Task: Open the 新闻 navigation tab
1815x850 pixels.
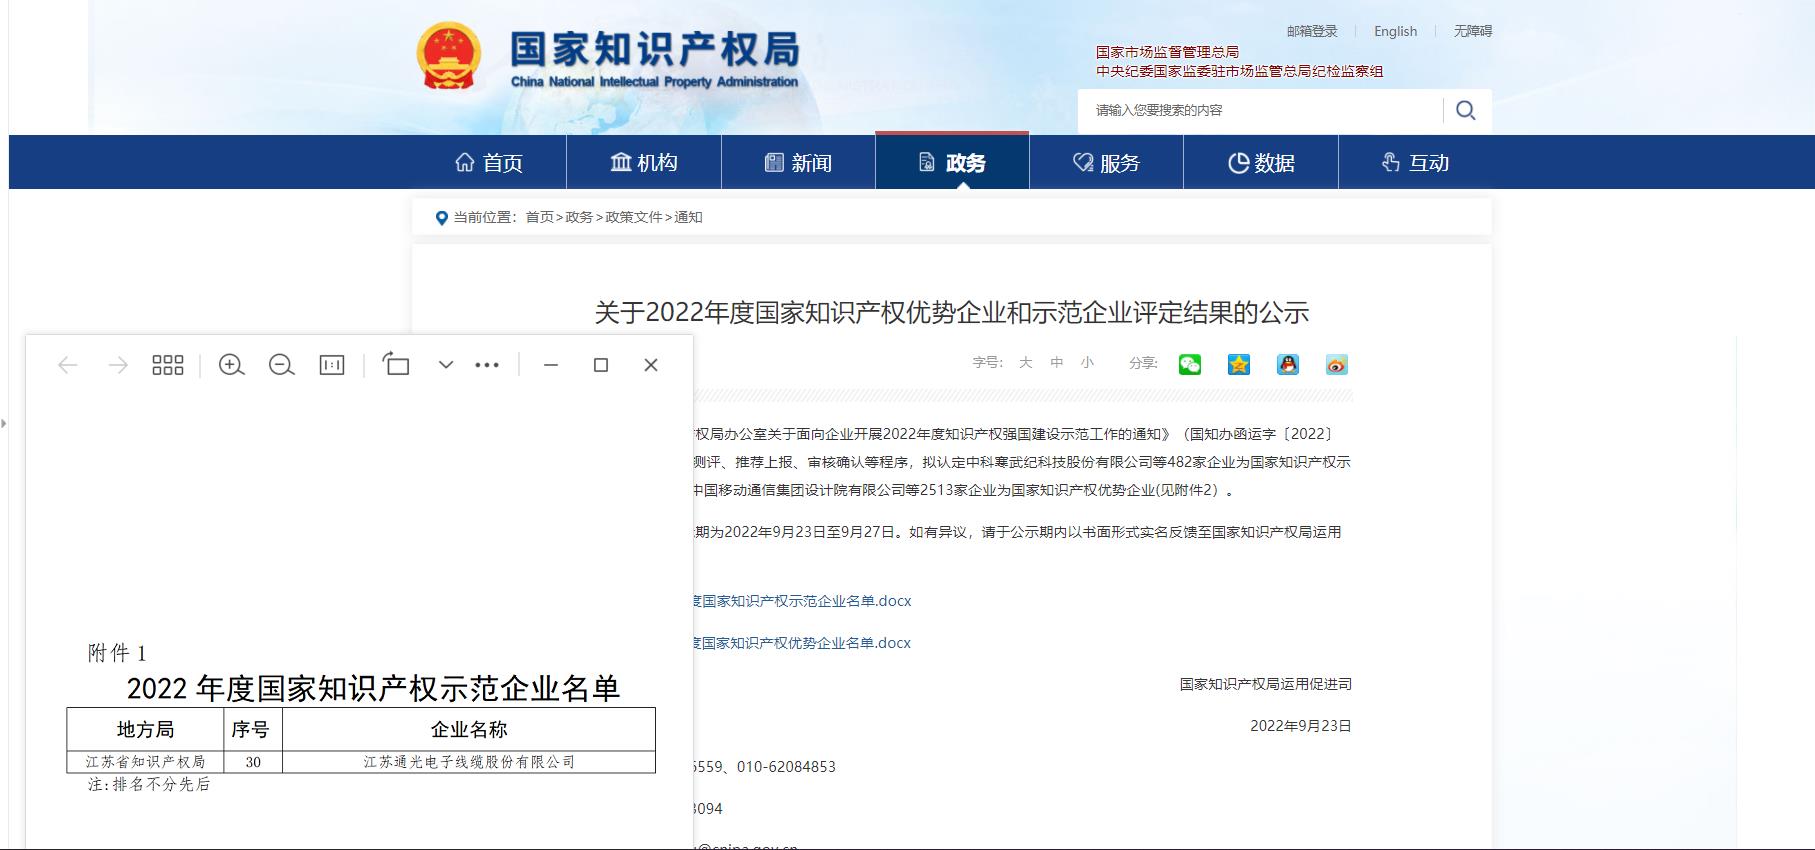Action: [x=798, y=162]
